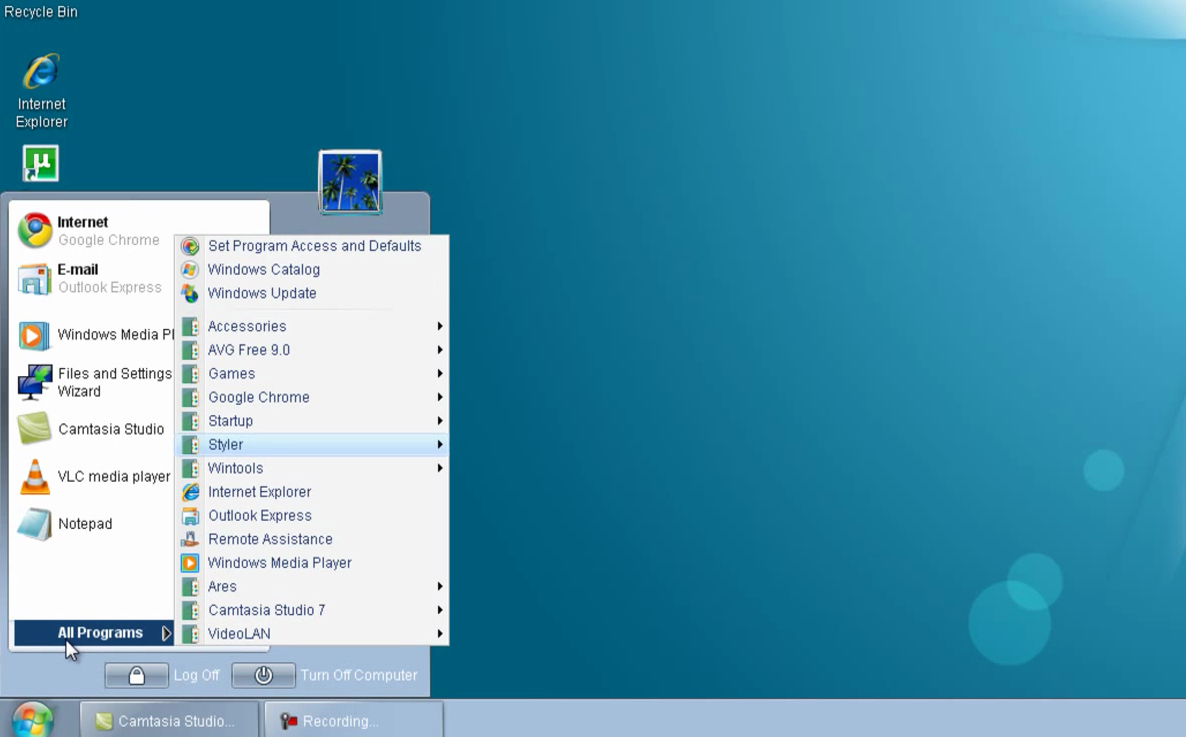This screenshot has height=737, width=1186.
Task: Click the Windows Update icon
Action: (190, 293)
